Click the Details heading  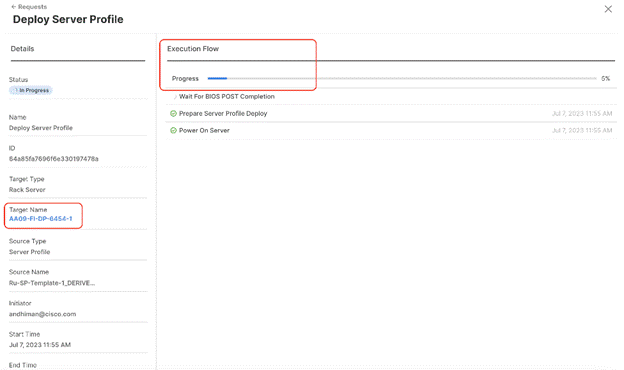coord(22,49)
